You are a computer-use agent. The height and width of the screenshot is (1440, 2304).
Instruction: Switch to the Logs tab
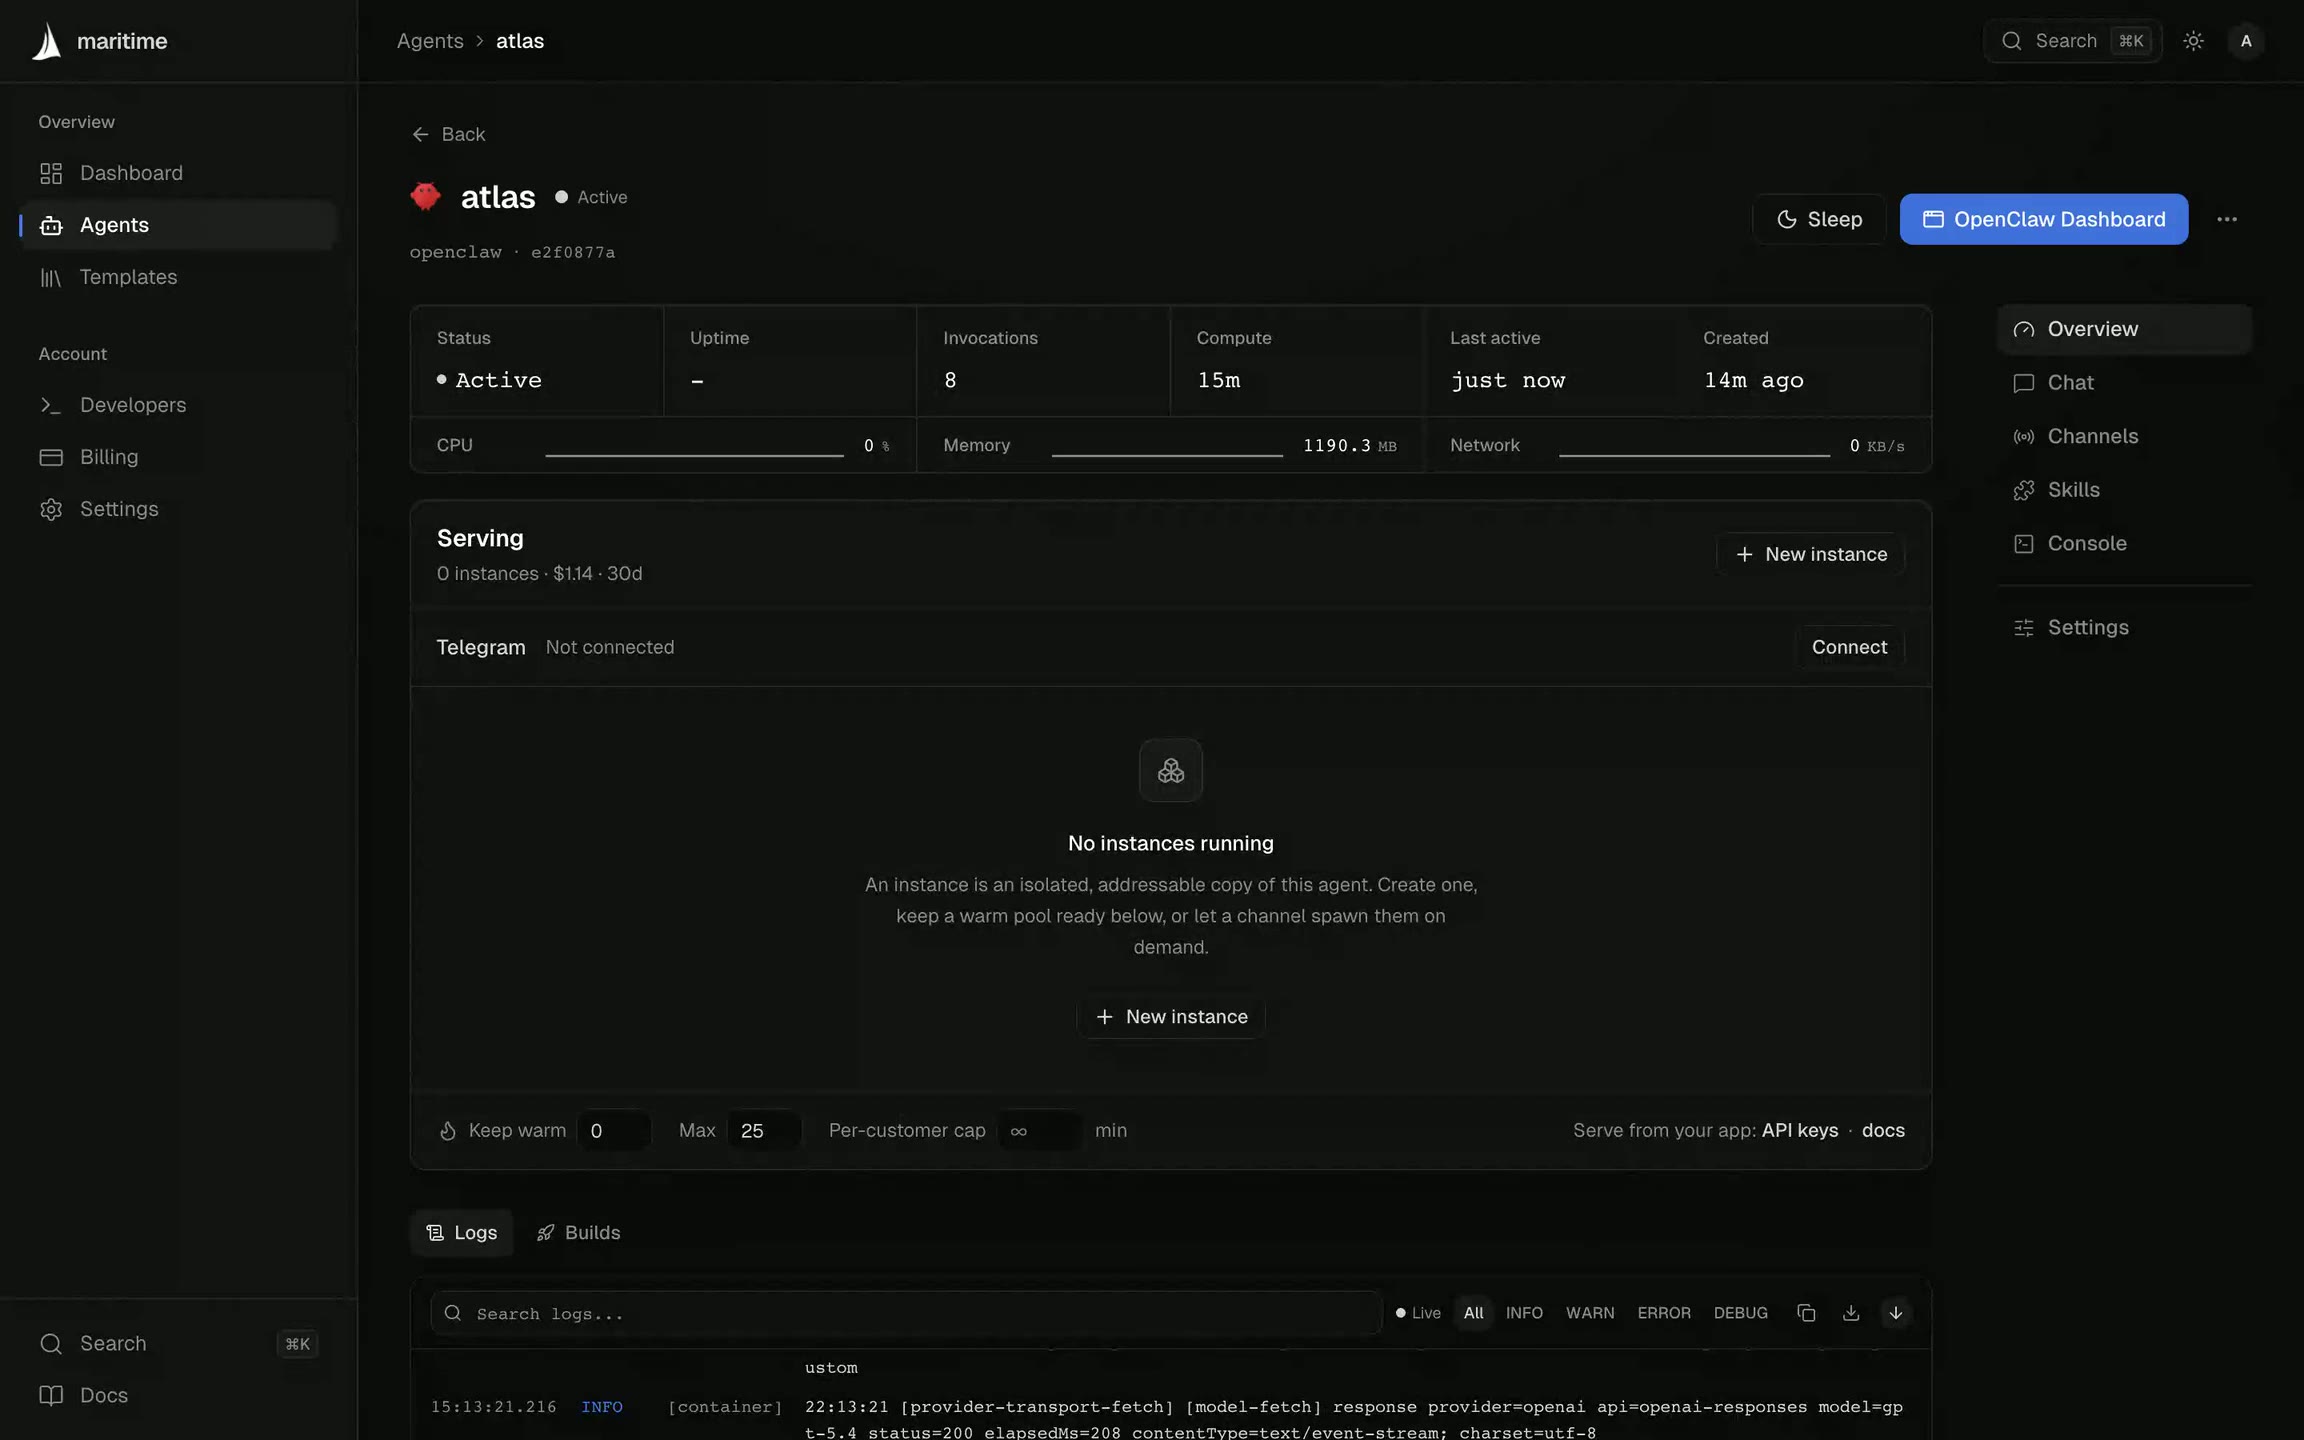[x=462, y=1232]
